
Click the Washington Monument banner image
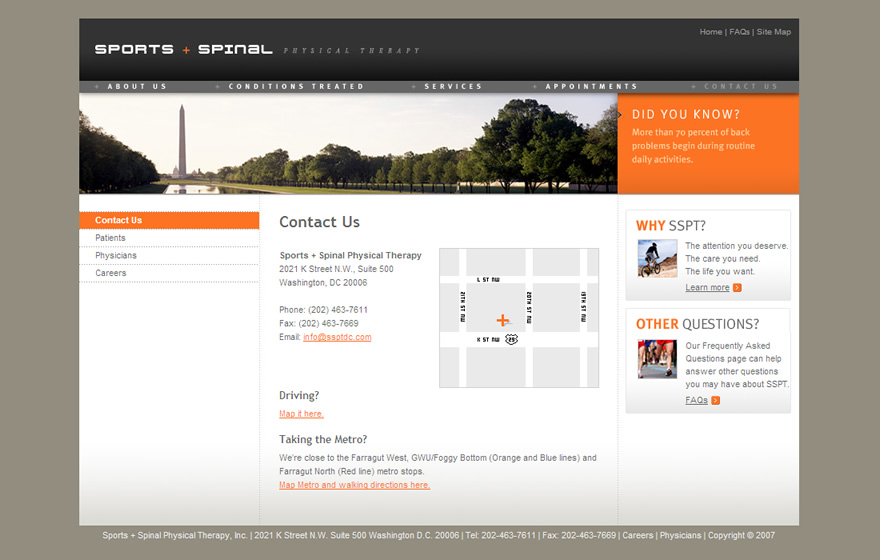(x=348, y=143)
